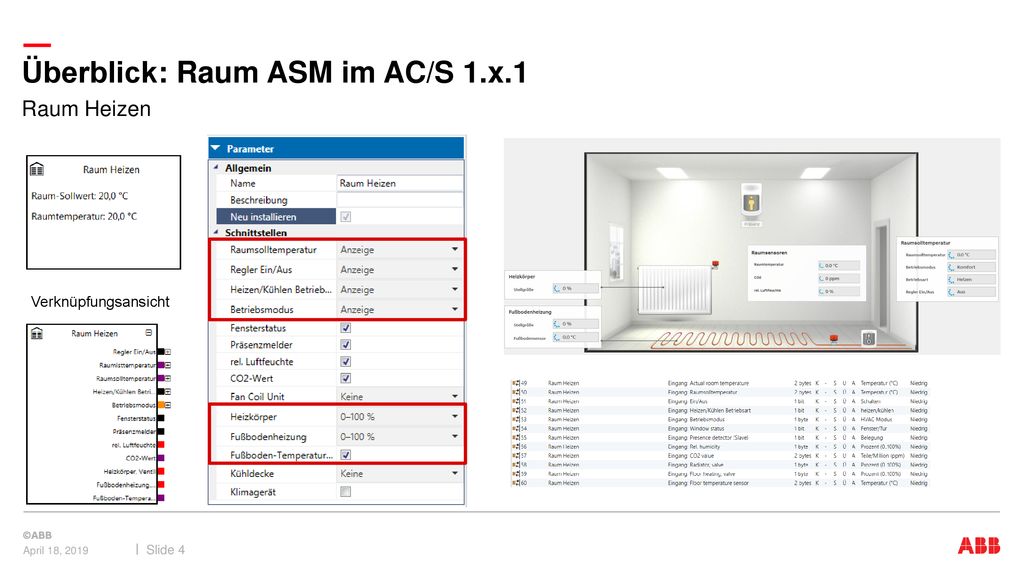
Task: Click the thermostat device icon on the room floor
Action: [x=869, y=338]
